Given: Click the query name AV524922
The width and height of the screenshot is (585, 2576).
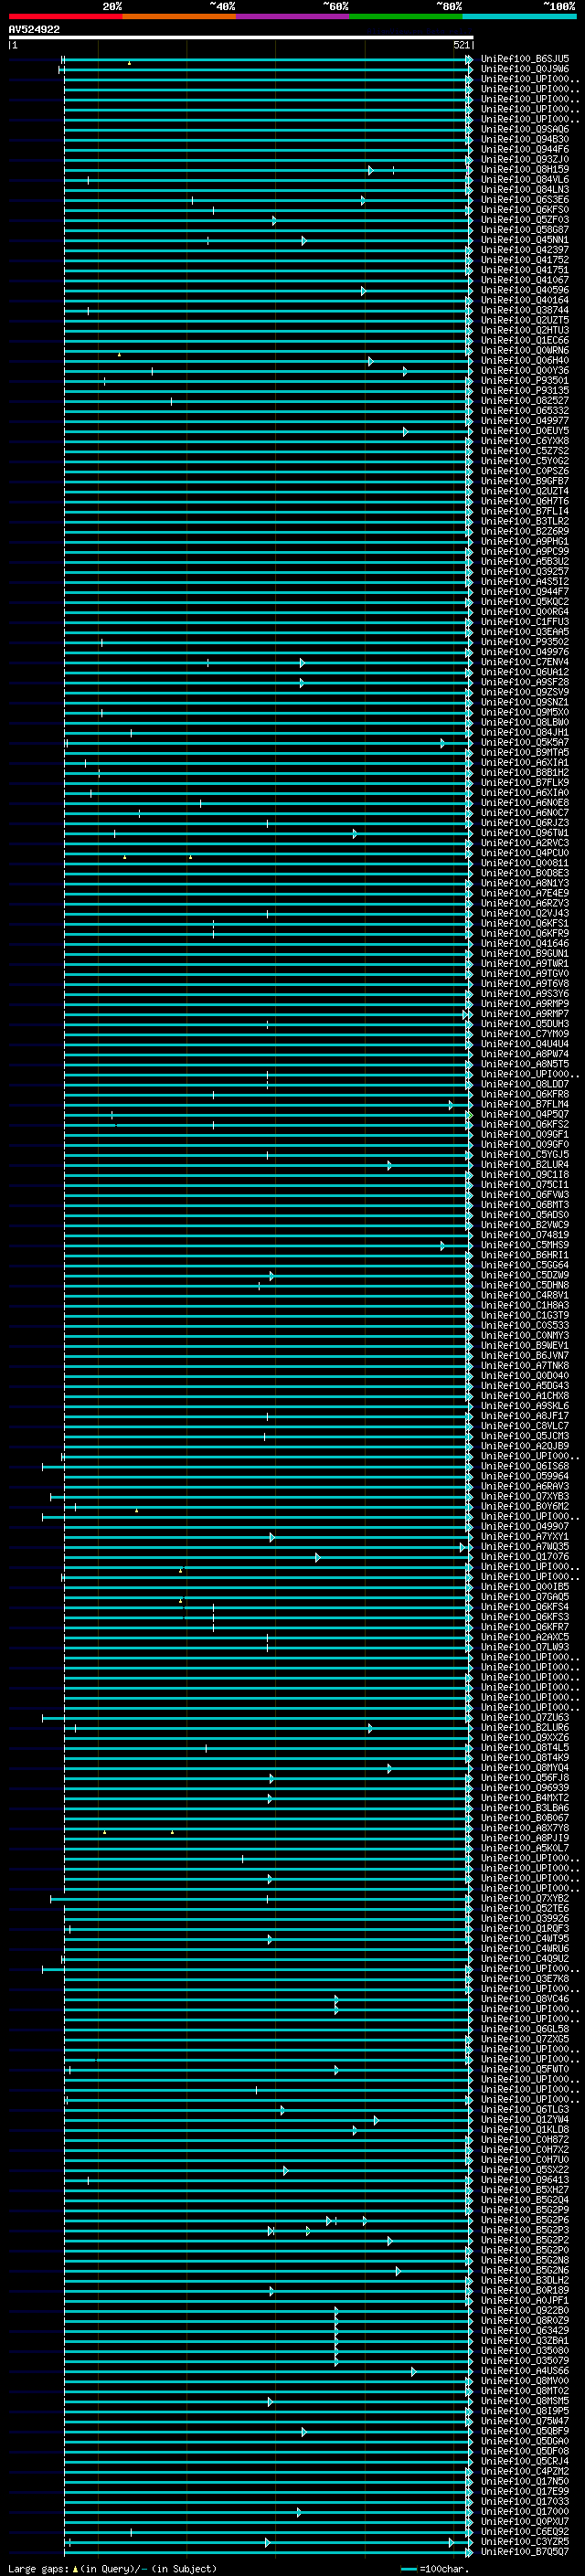Looking at the screenshot, I should click(34, 30).
